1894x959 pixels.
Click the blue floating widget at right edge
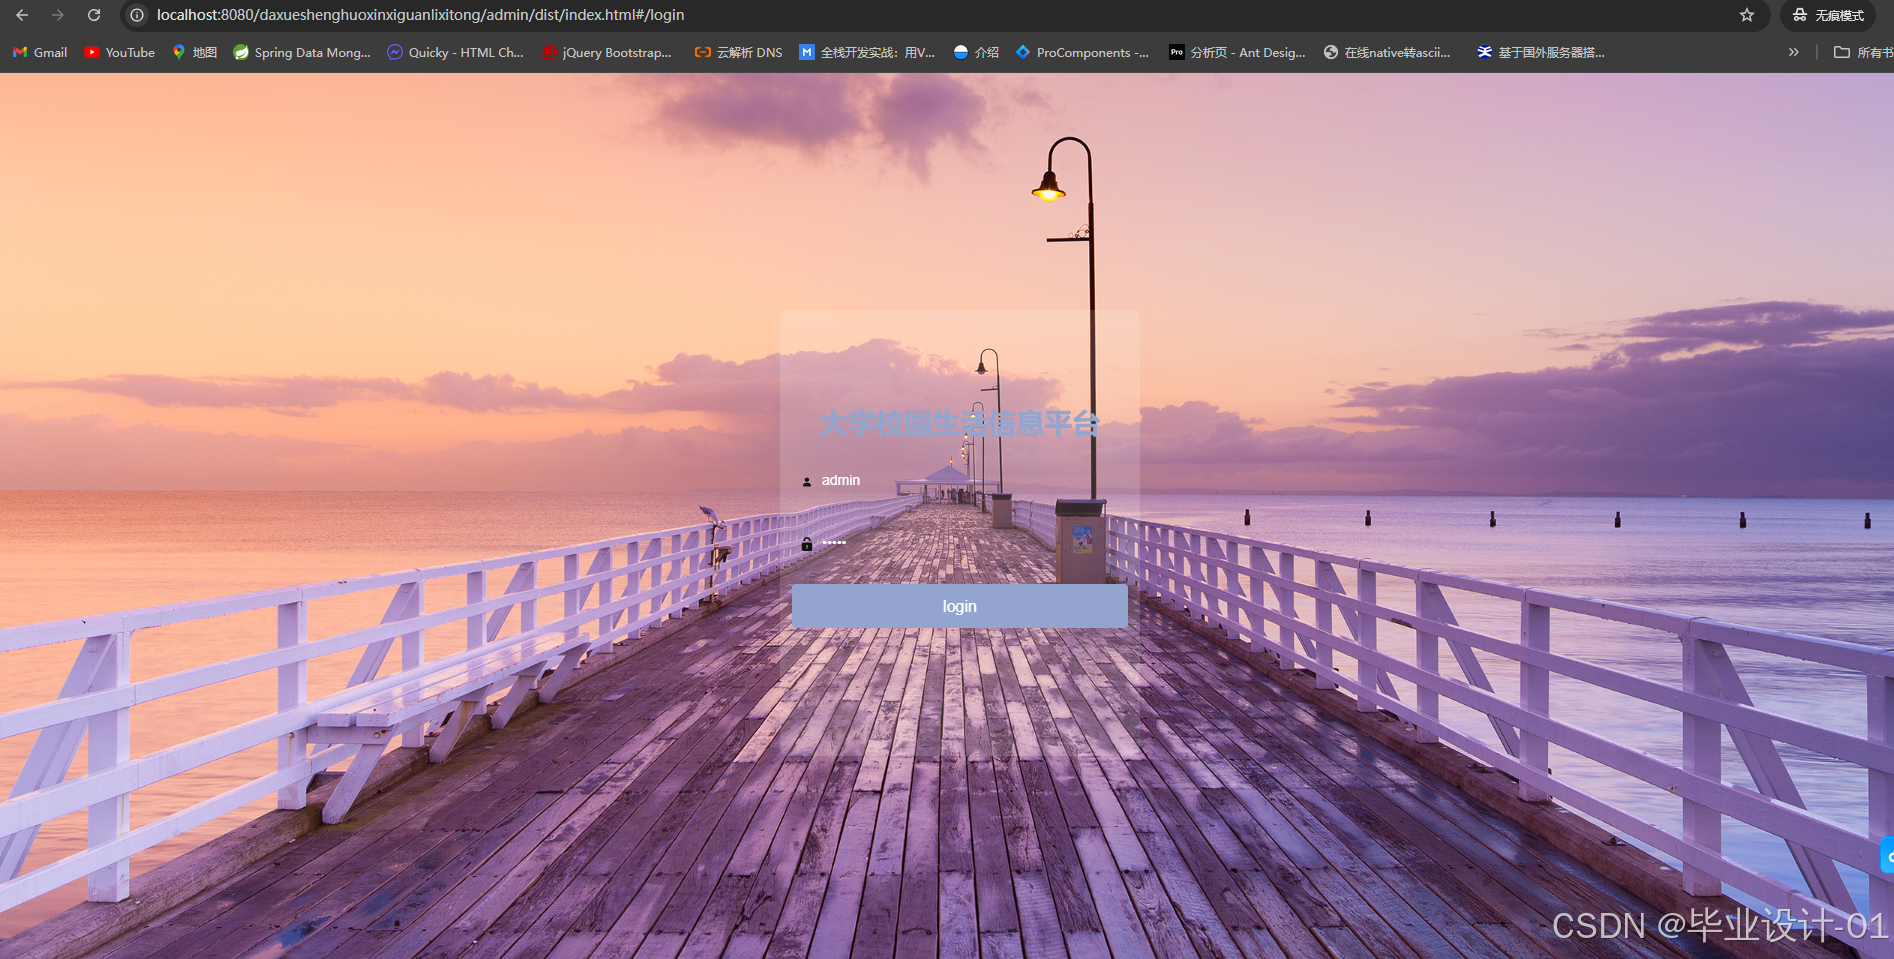pyautogui.click(x=1887, y=856)
